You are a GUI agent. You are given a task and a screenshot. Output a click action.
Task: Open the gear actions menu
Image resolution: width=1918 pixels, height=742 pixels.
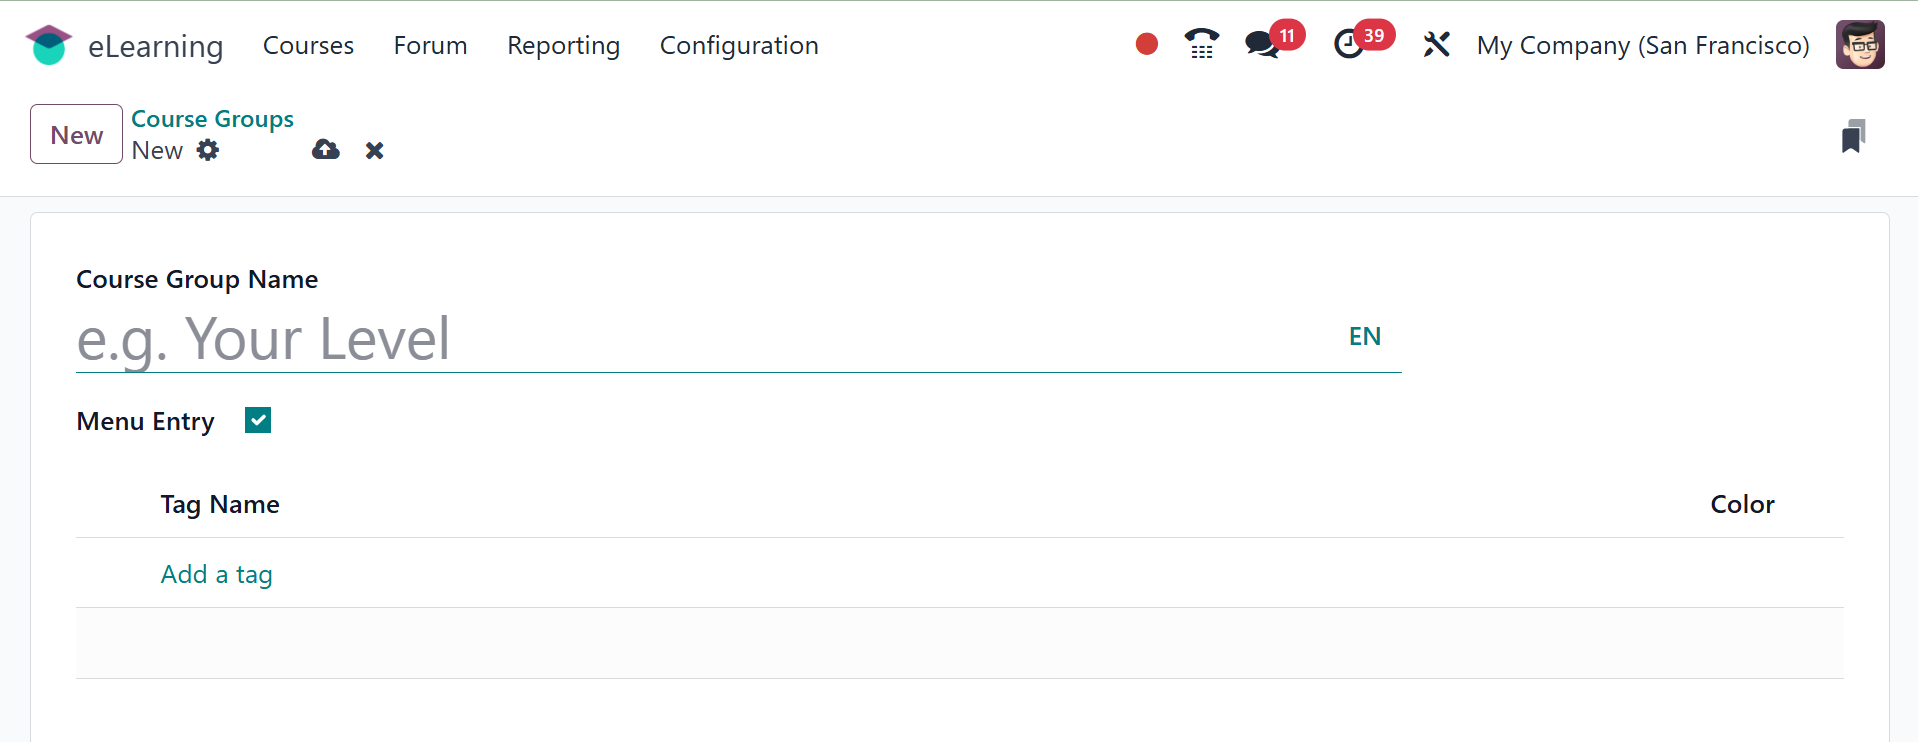208,150
